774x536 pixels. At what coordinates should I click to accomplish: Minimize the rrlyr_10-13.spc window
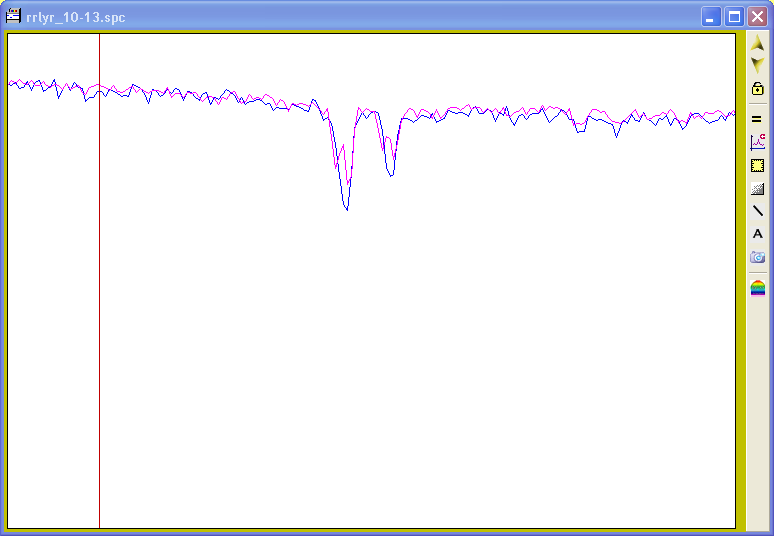point(711,17)
